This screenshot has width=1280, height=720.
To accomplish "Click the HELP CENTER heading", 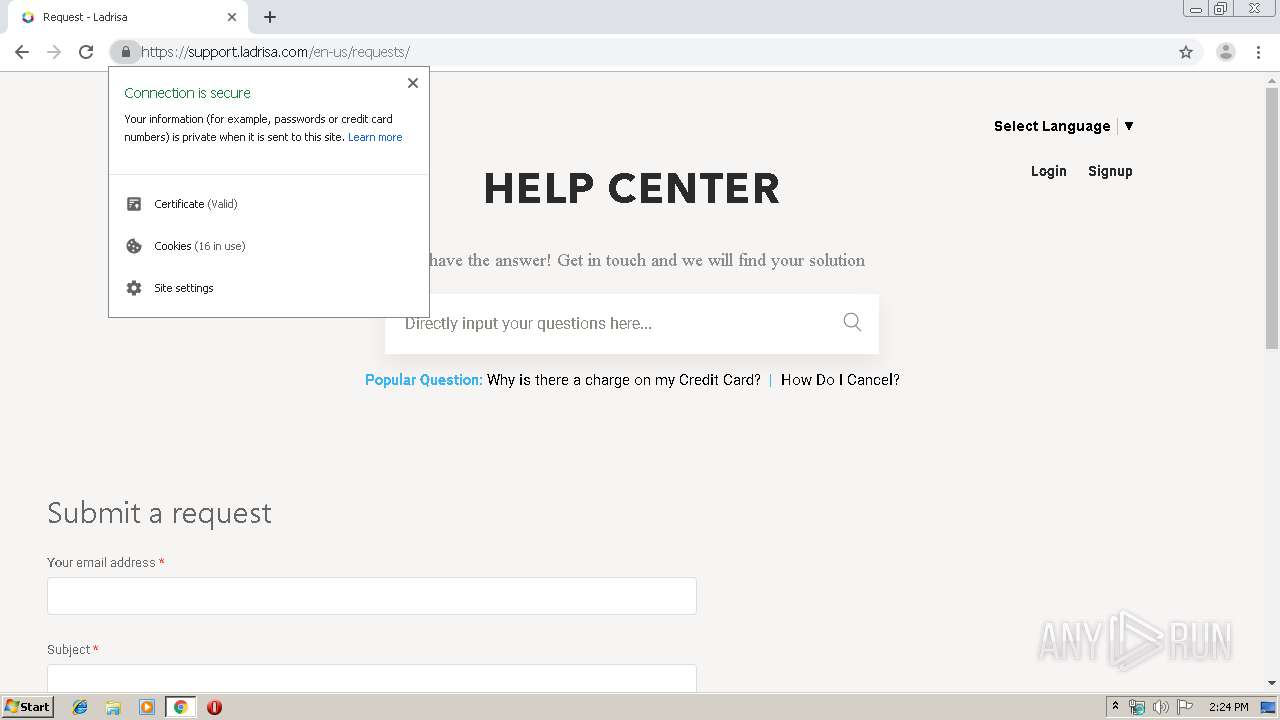I will [x=632, y=188].
